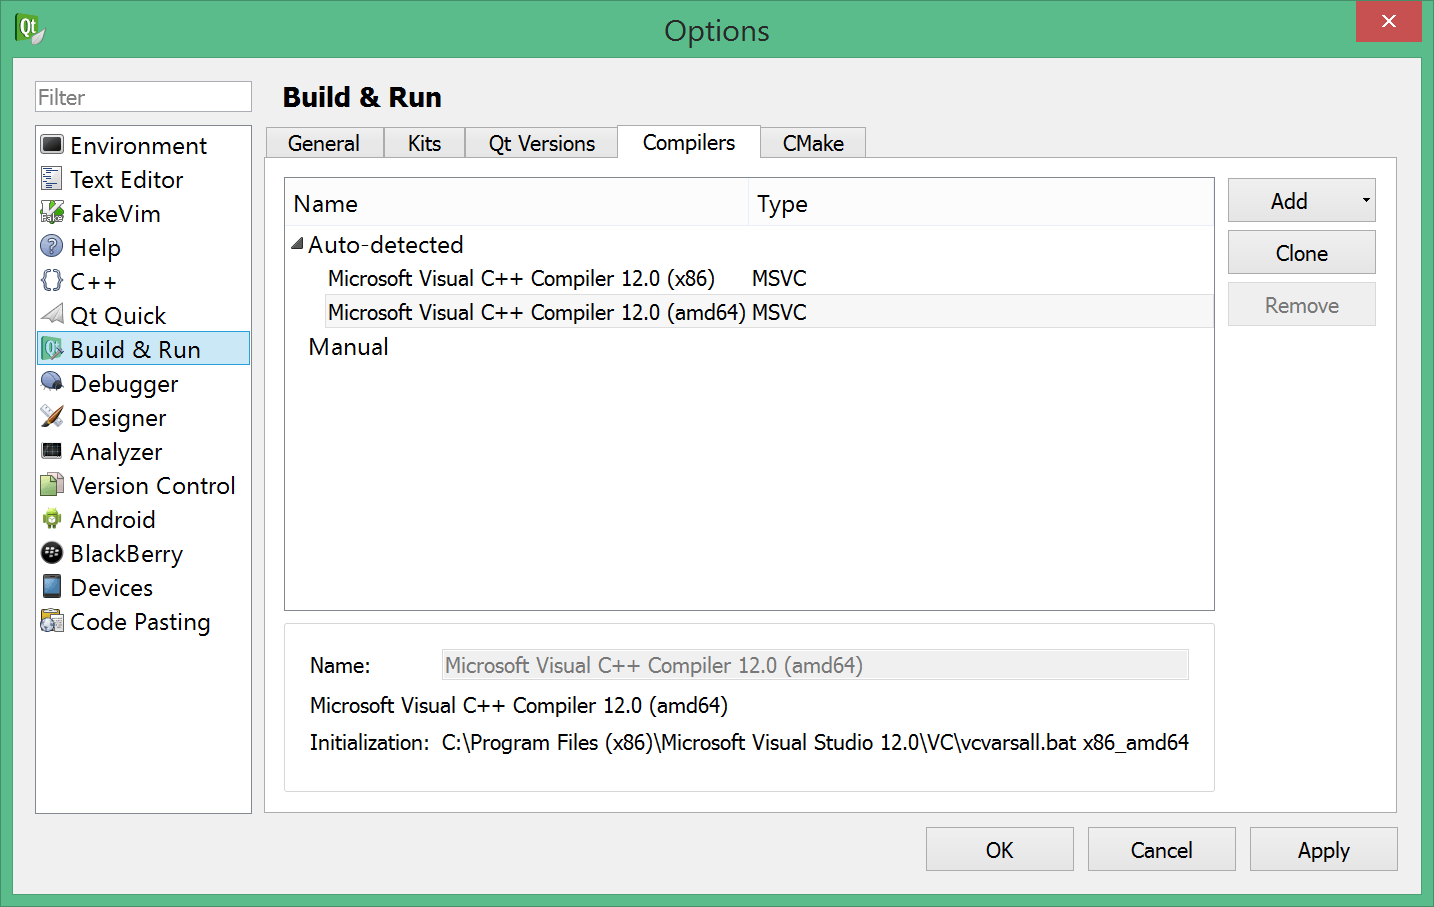
Task: Click the Environment category icon
Action: pos(52,145)
